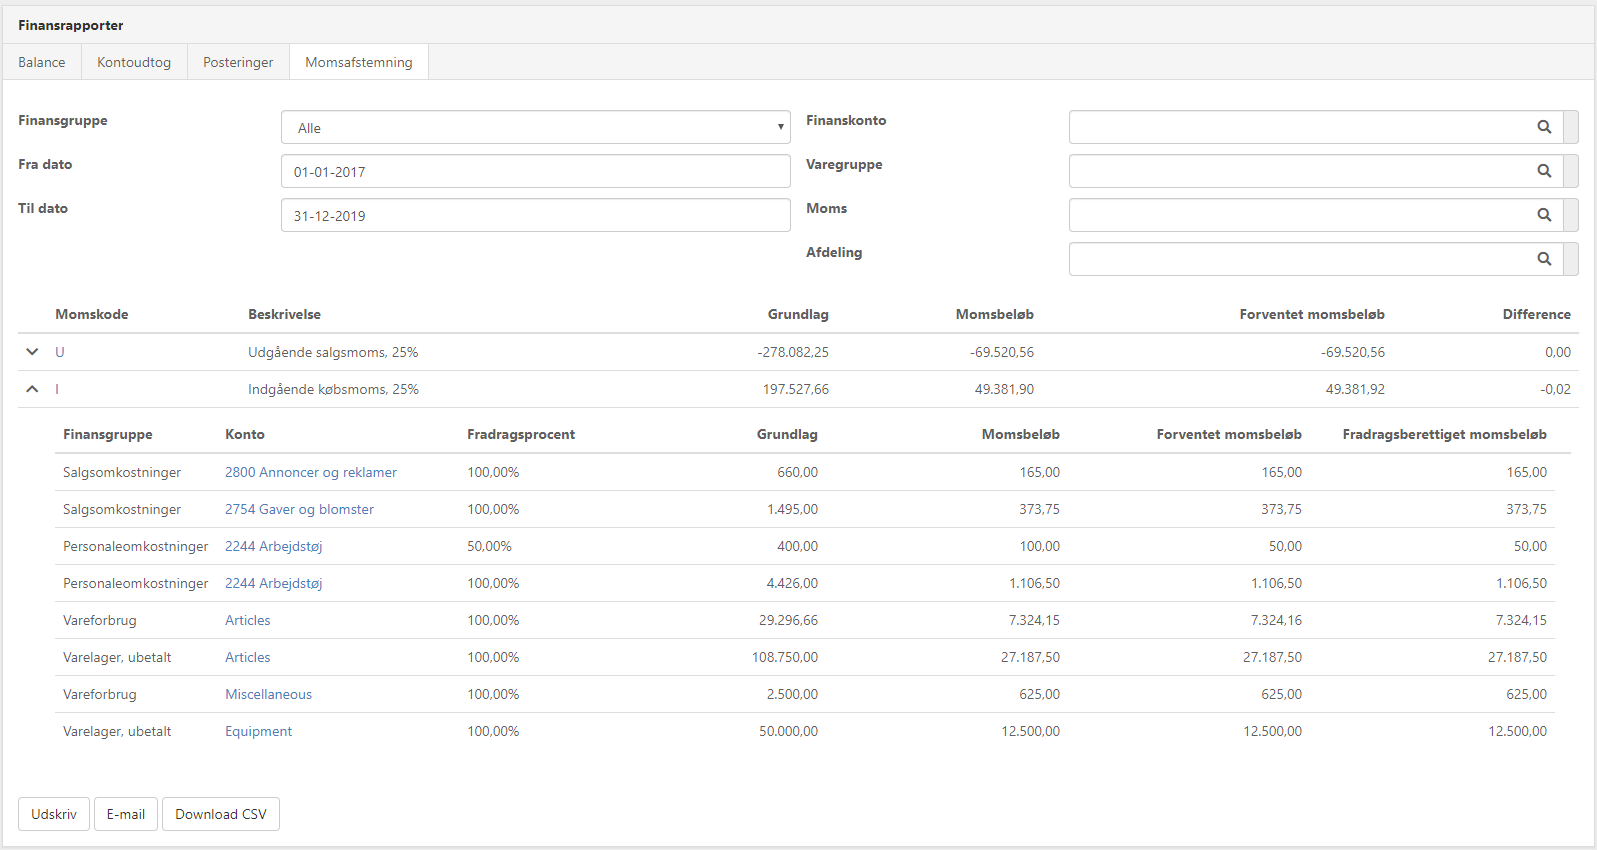
Task: Expand the U Udgående salgsmoms row
Action: pyautogui.click(x=32, y=352)
